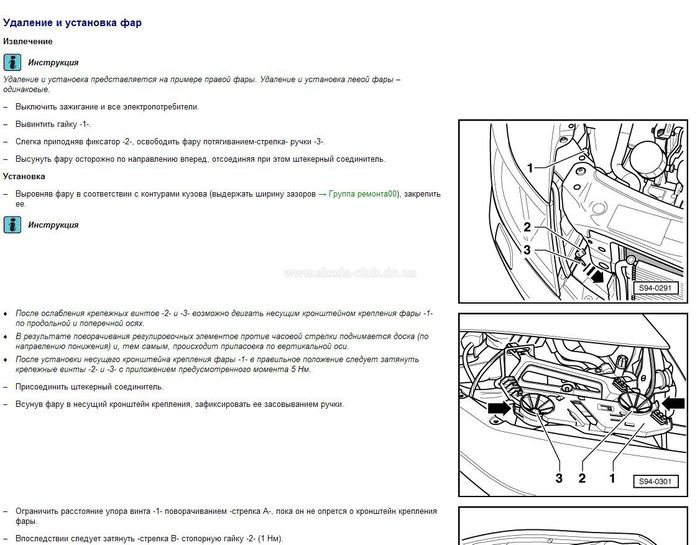700x545 pixels.
Task: Select callout number 1 in diagram S94-0301
Action: tap(612, 478)
